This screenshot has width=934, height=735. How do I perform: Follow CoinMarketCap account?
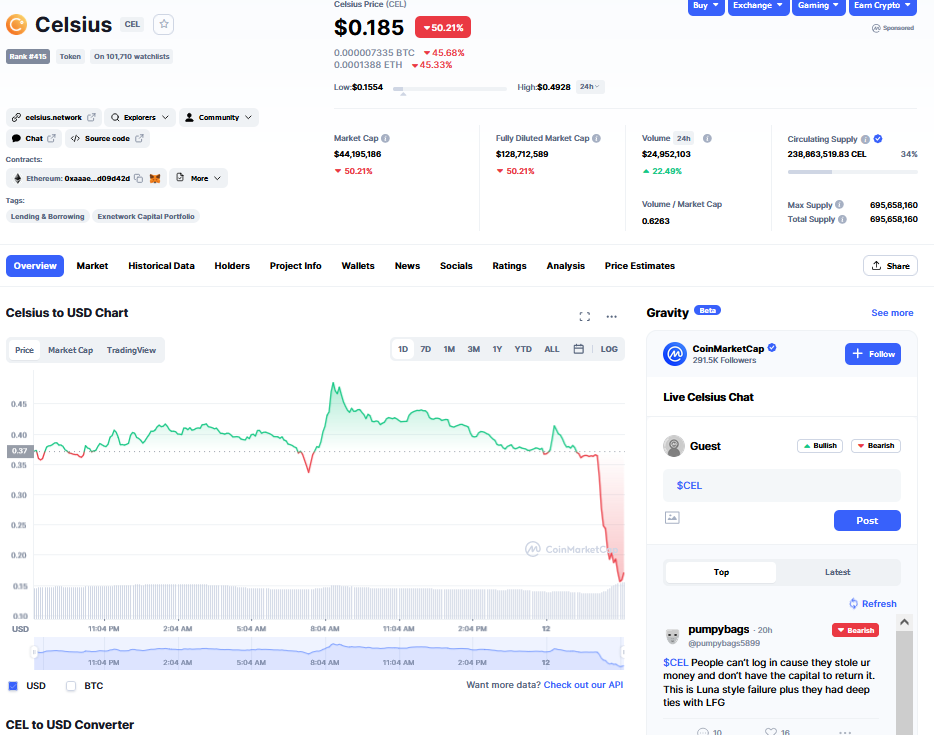click(873, 354)
